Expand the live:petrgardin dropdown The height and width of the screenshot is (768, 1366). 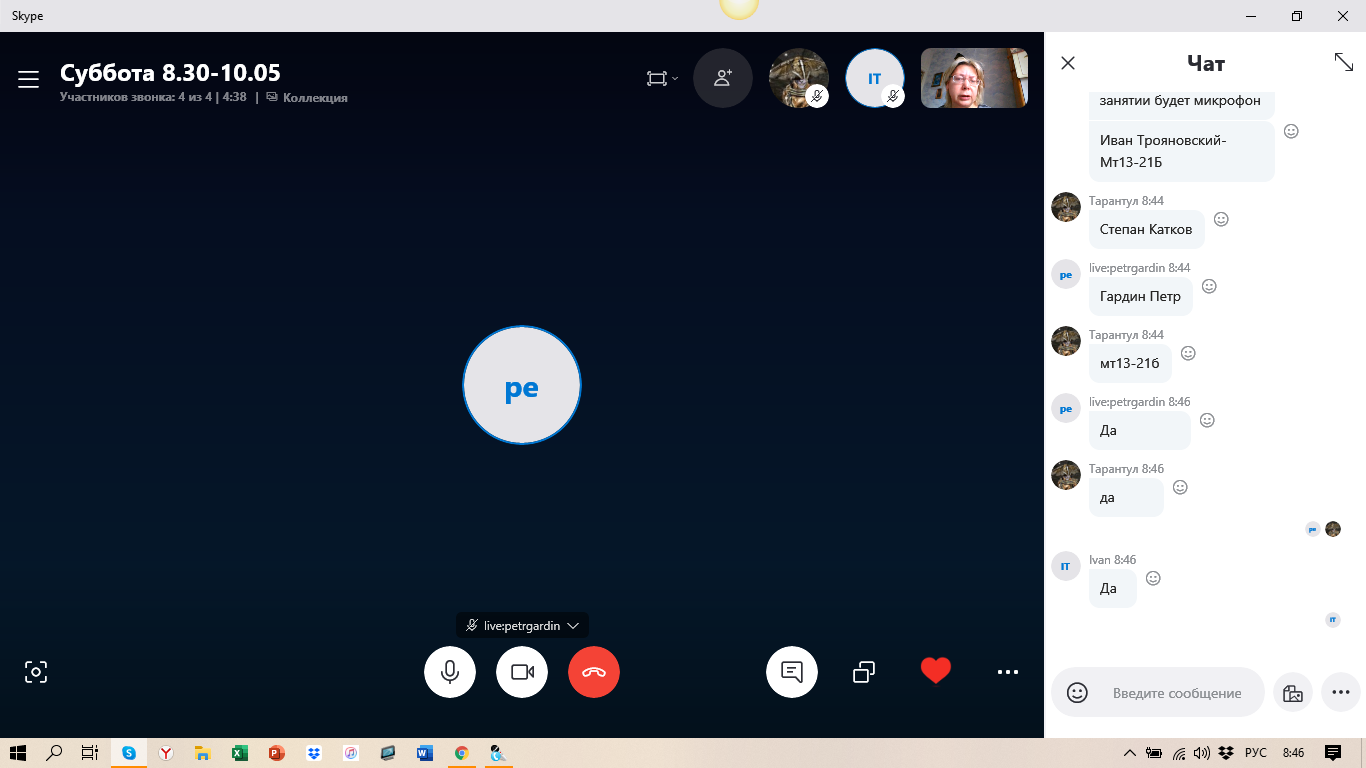(573, 625)
